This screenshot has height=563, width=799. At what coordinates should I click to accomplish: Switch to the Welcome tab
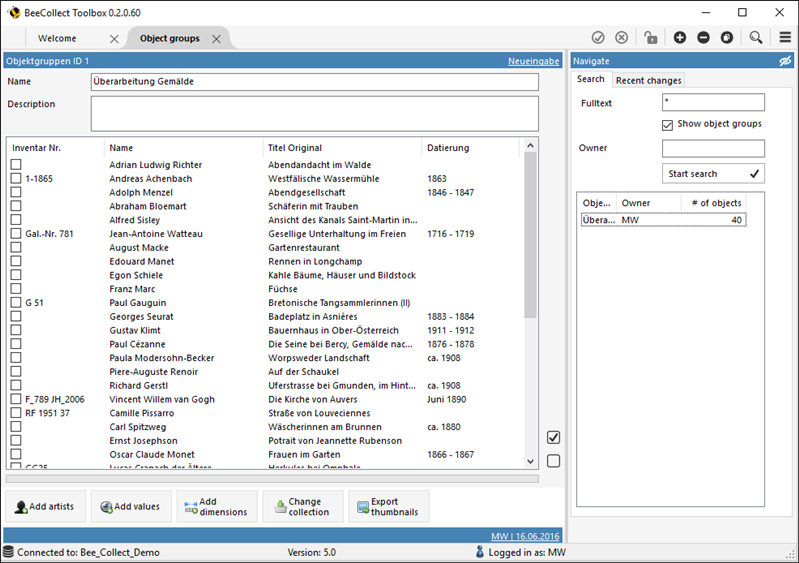tap(57, 38)
